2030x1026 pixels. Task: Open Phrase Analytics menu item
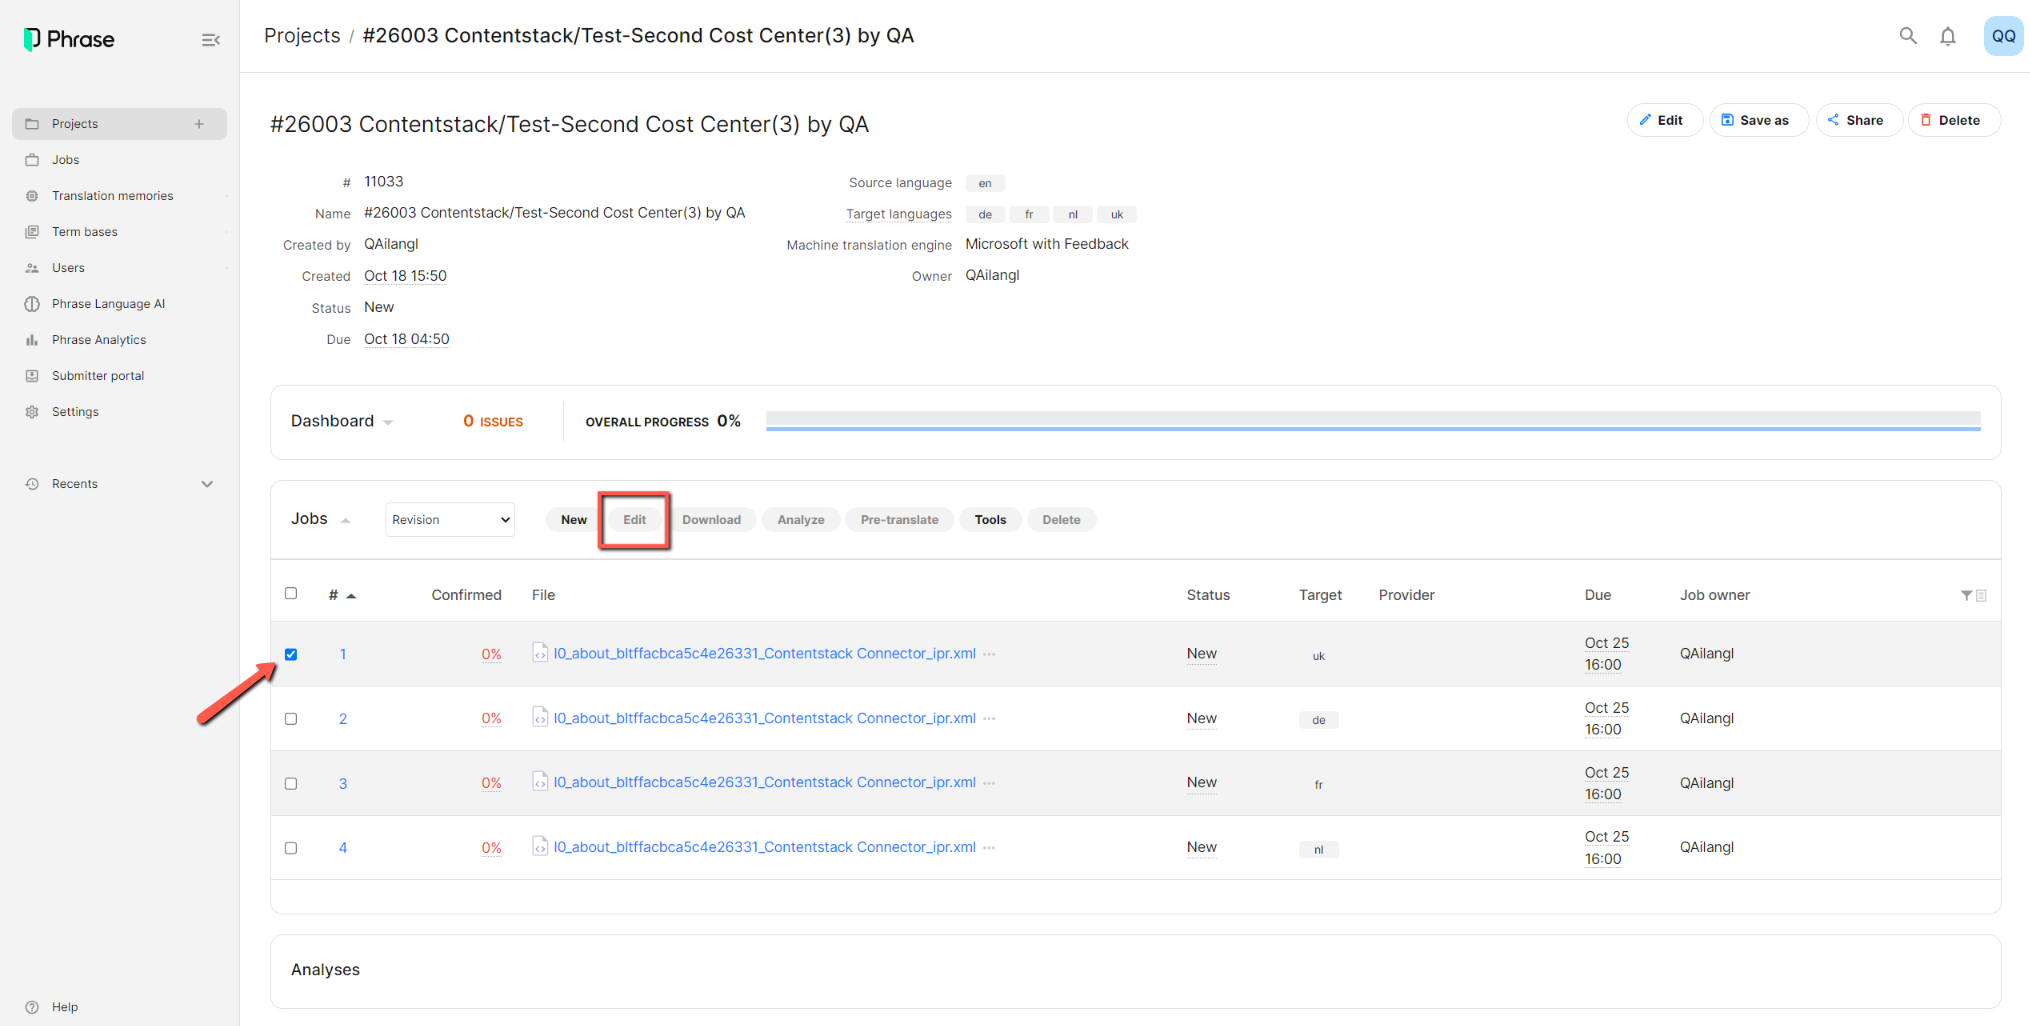pos(99,340)
